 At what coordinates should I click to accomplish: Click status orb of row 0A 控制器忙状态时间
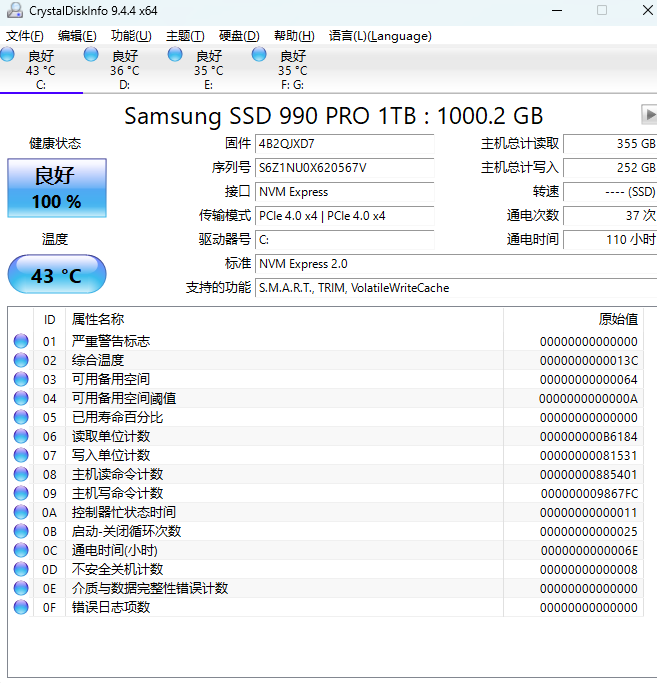(x=21, y=512)
